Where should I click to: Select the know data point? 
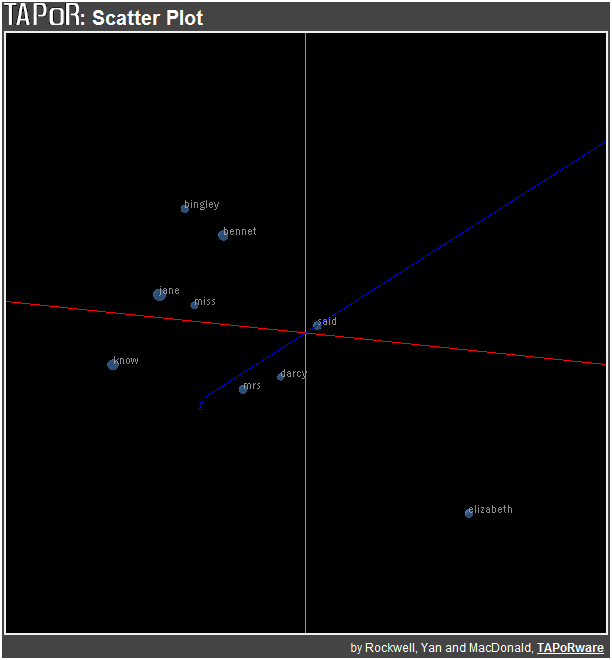pyautogui.click(x=113, y=365)
